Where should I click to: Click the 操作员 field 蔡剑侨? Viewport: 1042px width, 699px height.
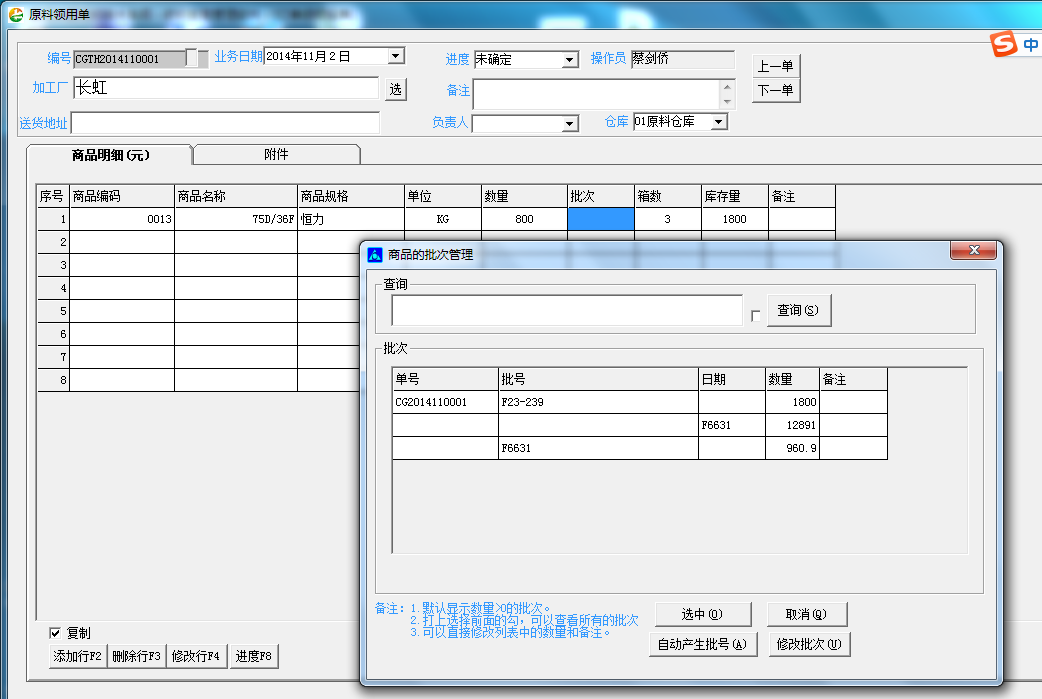click(682, 59)
